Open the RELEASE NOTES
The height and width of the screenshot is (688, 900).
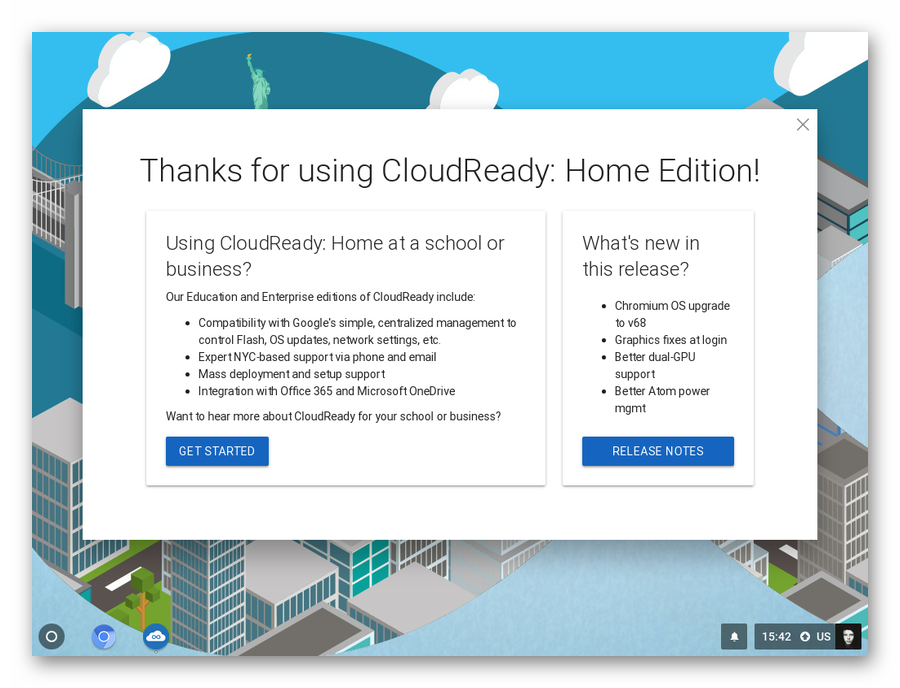pyautogui.click(x=658, y=451)
